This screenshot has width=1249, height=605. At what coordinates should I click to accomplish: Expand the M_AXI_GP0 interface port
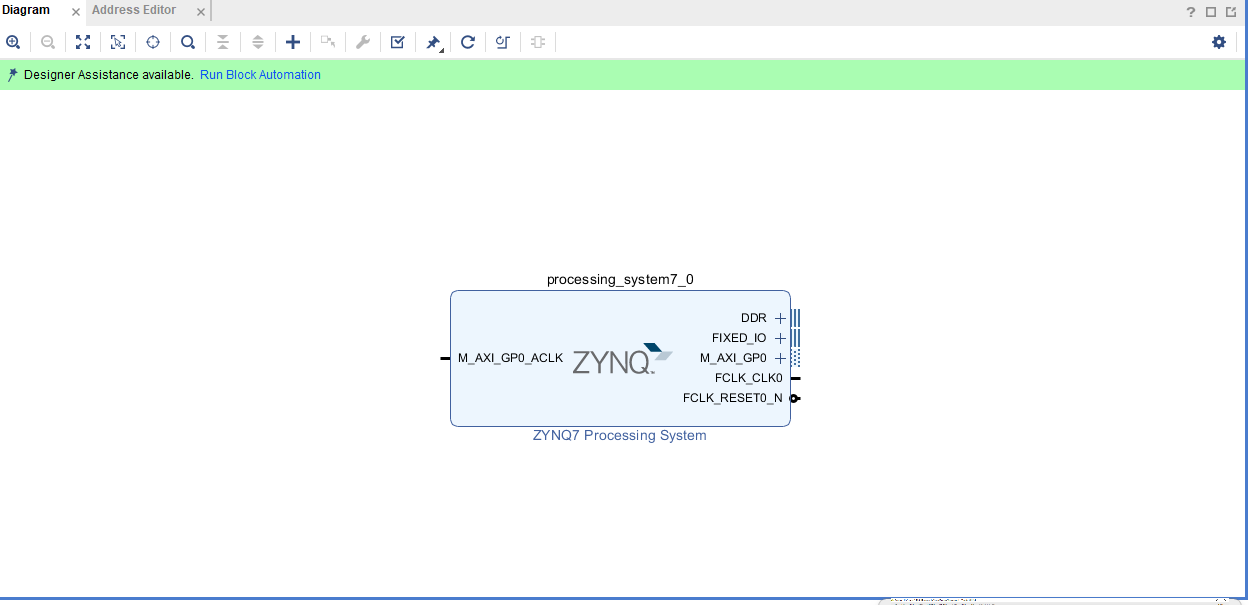pos(781,358)
